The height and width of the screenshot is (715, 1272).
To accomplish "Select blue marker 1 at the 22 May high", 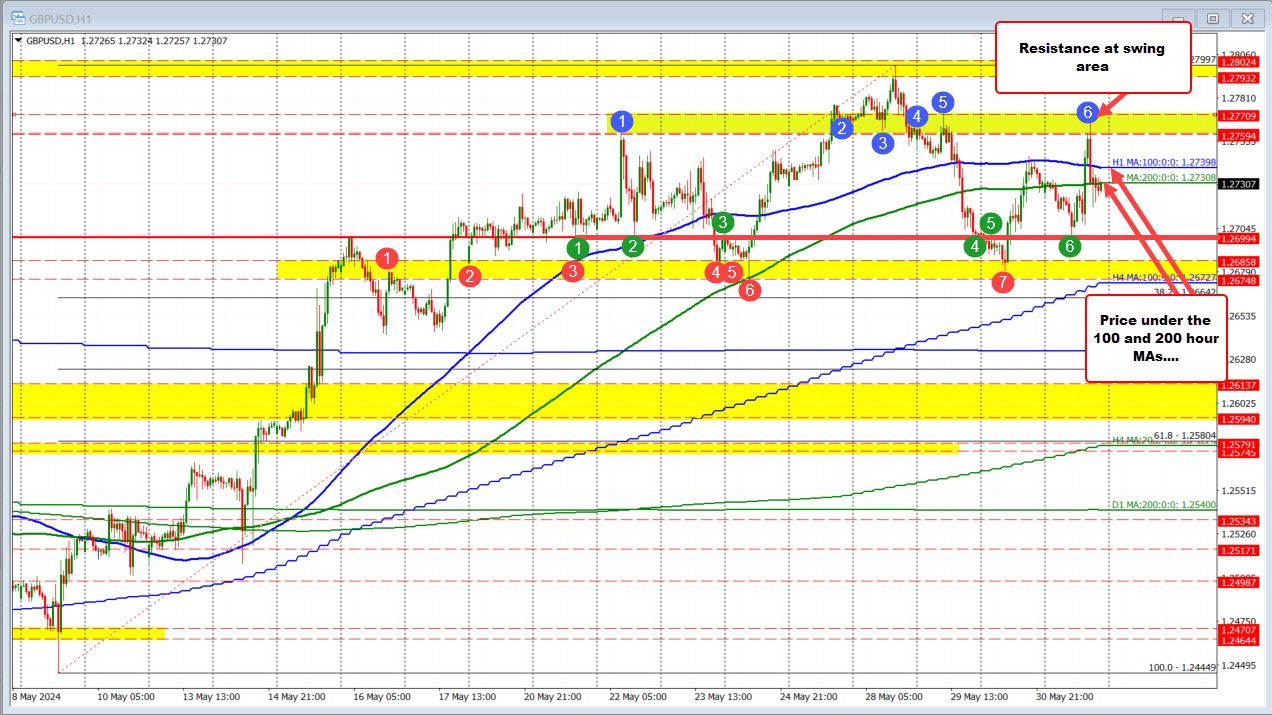I will click(x=621, y=121).
